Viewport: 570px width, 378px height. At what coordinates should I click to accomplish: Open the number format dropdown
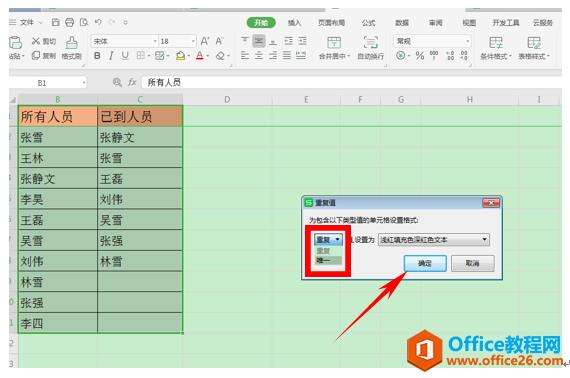point(432,41)
